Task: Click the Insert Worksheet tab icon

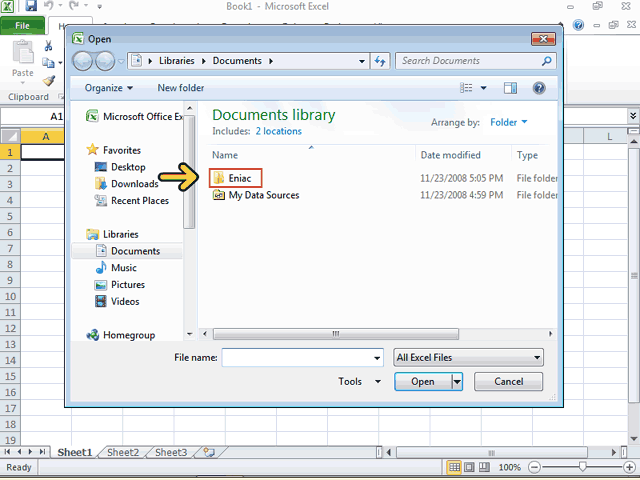Action: coord(209,452)
